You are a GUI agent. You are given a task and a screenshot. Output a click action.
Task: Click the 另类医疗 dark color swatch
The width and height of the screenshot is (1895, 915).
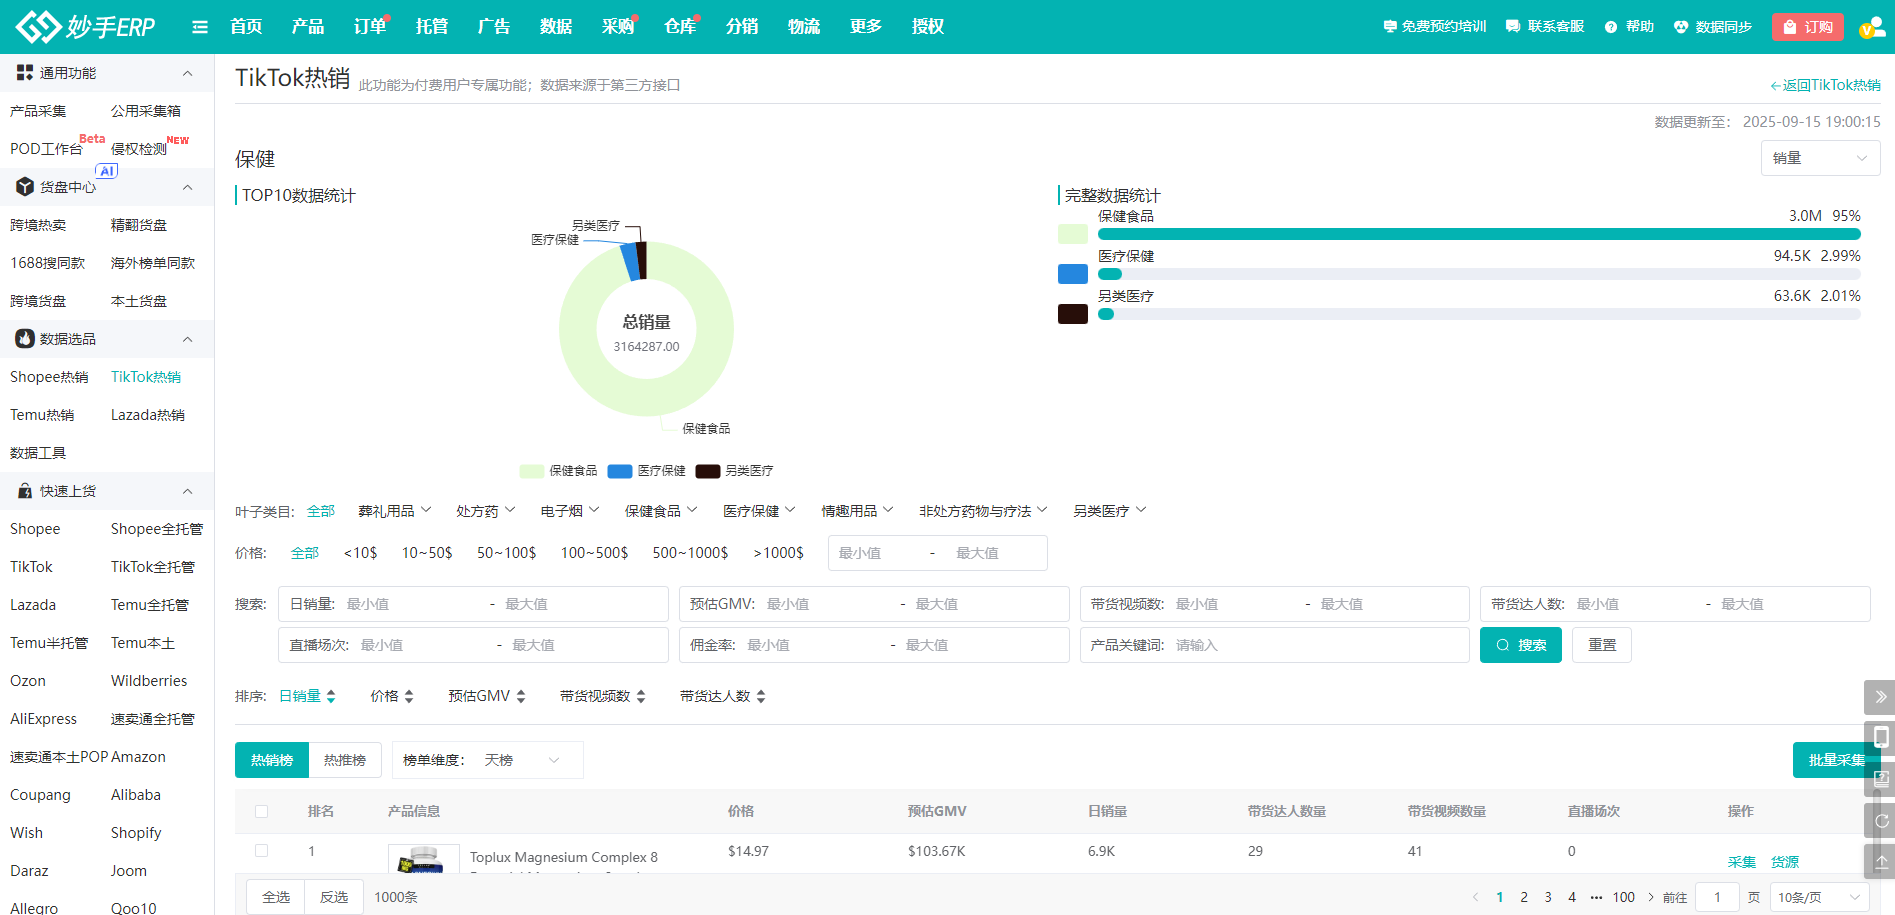tap(1073, 314)
